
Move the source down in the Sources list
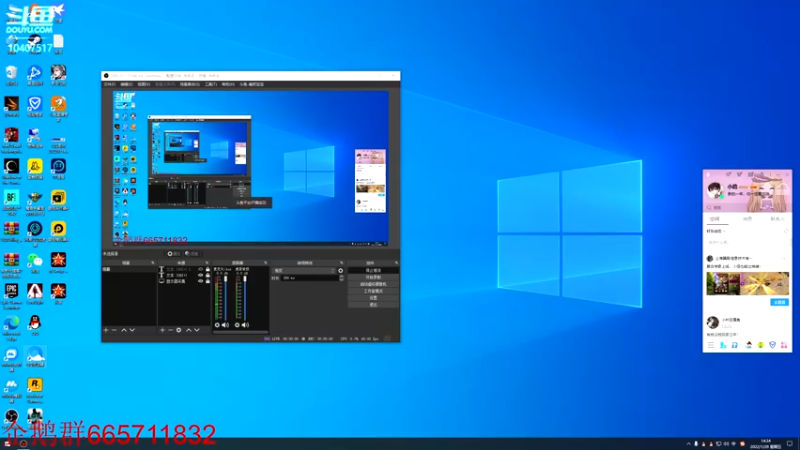pyautogui.click(x=197, y=330)
